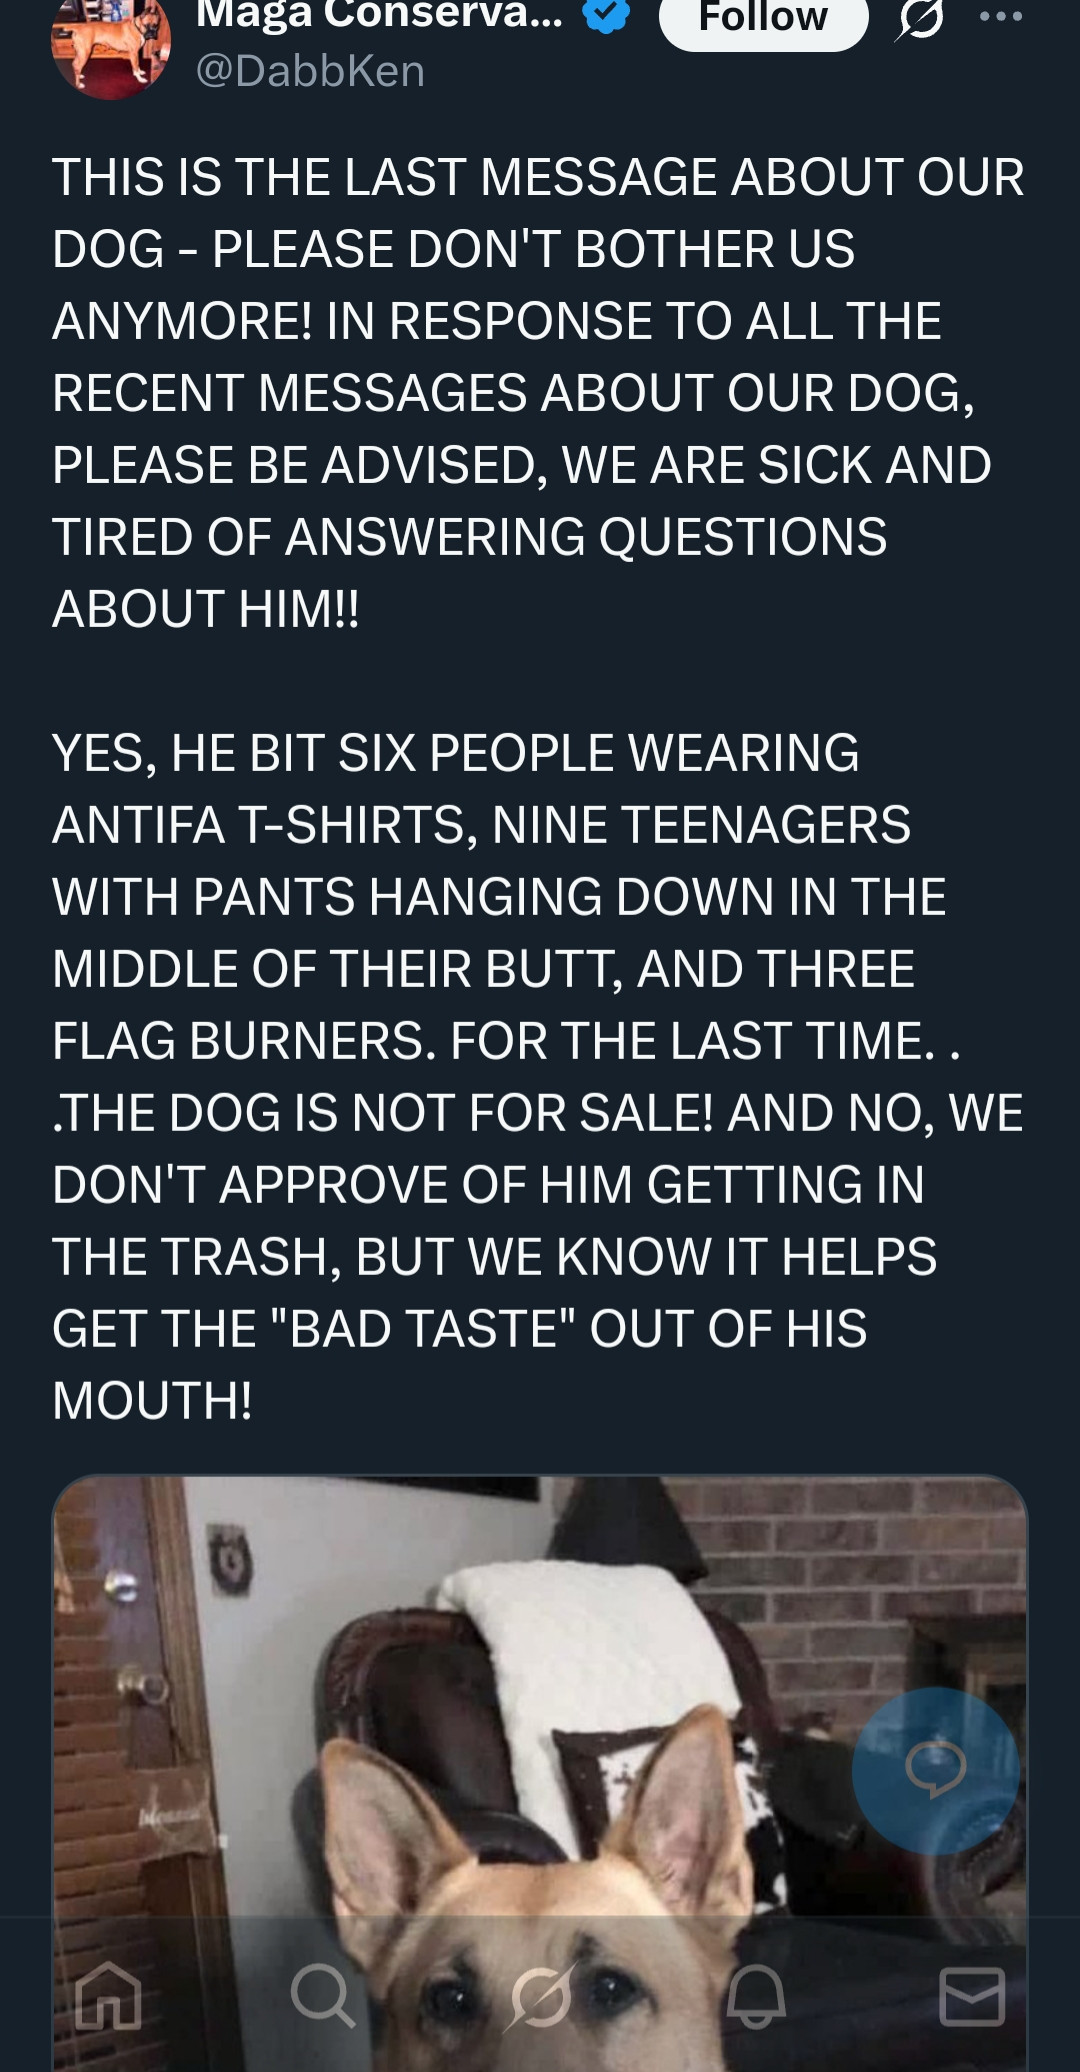Open the Notifications bell tab

pyautogui.click(x=756, y=1996)
